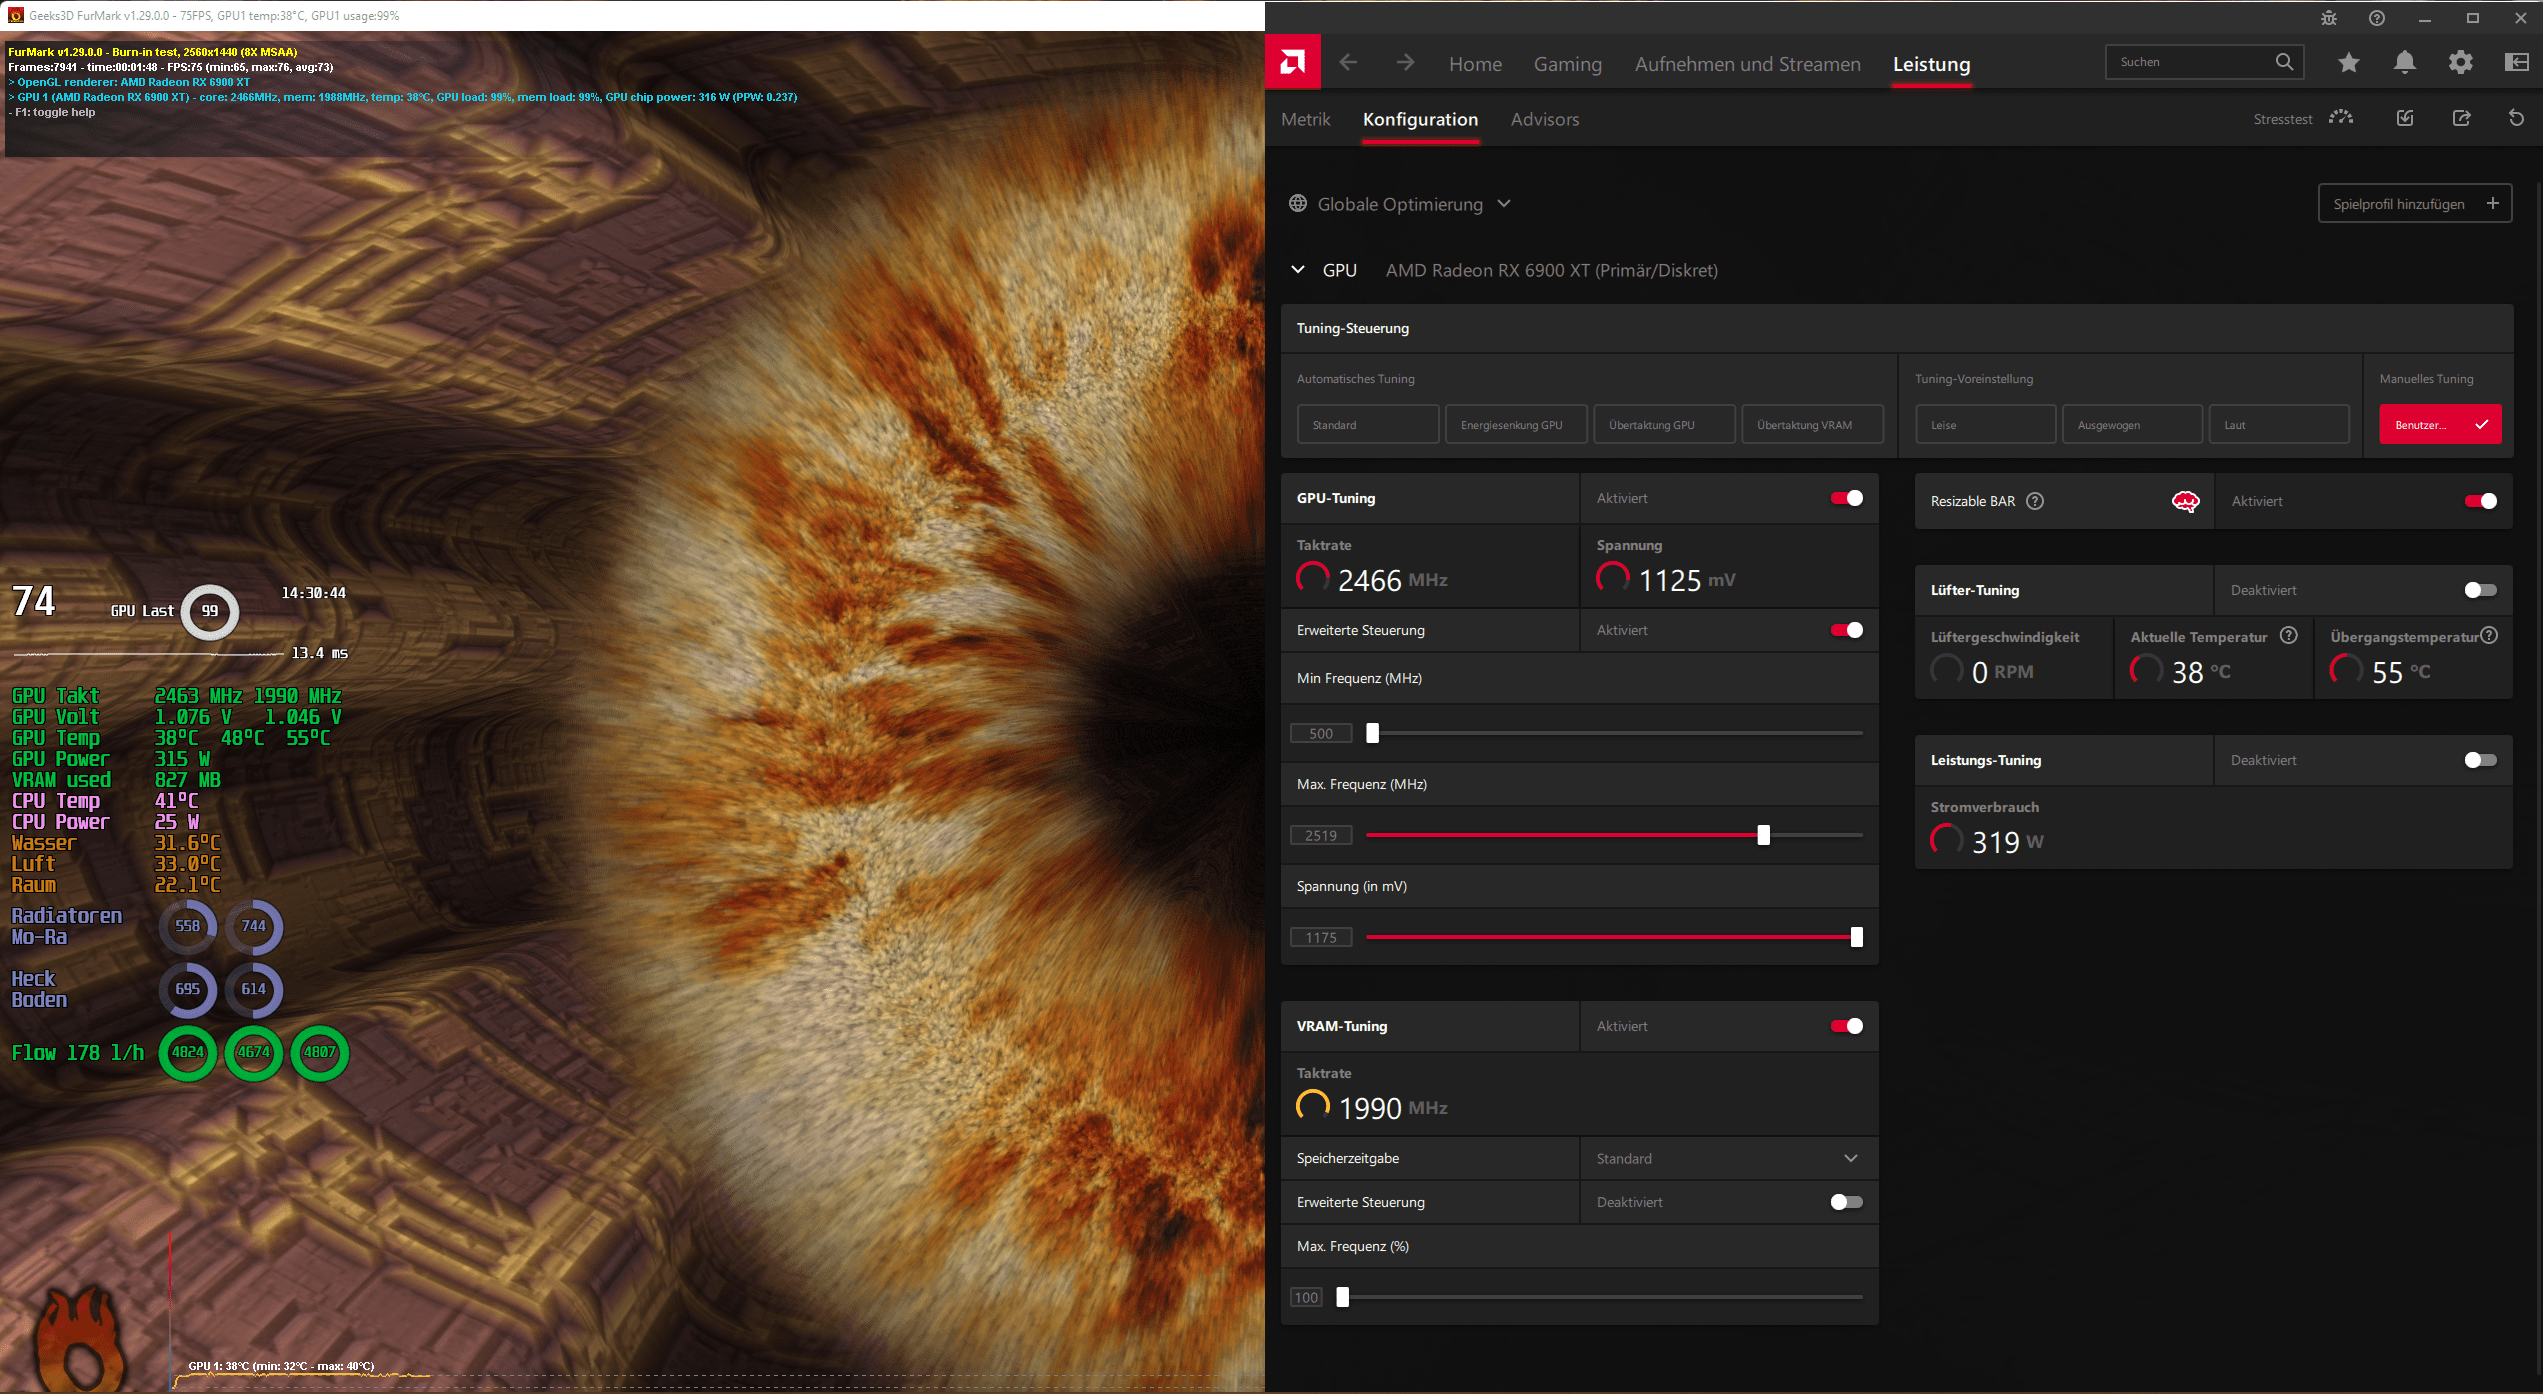Switch to the Konfiguration subtab

point(1420,119)
